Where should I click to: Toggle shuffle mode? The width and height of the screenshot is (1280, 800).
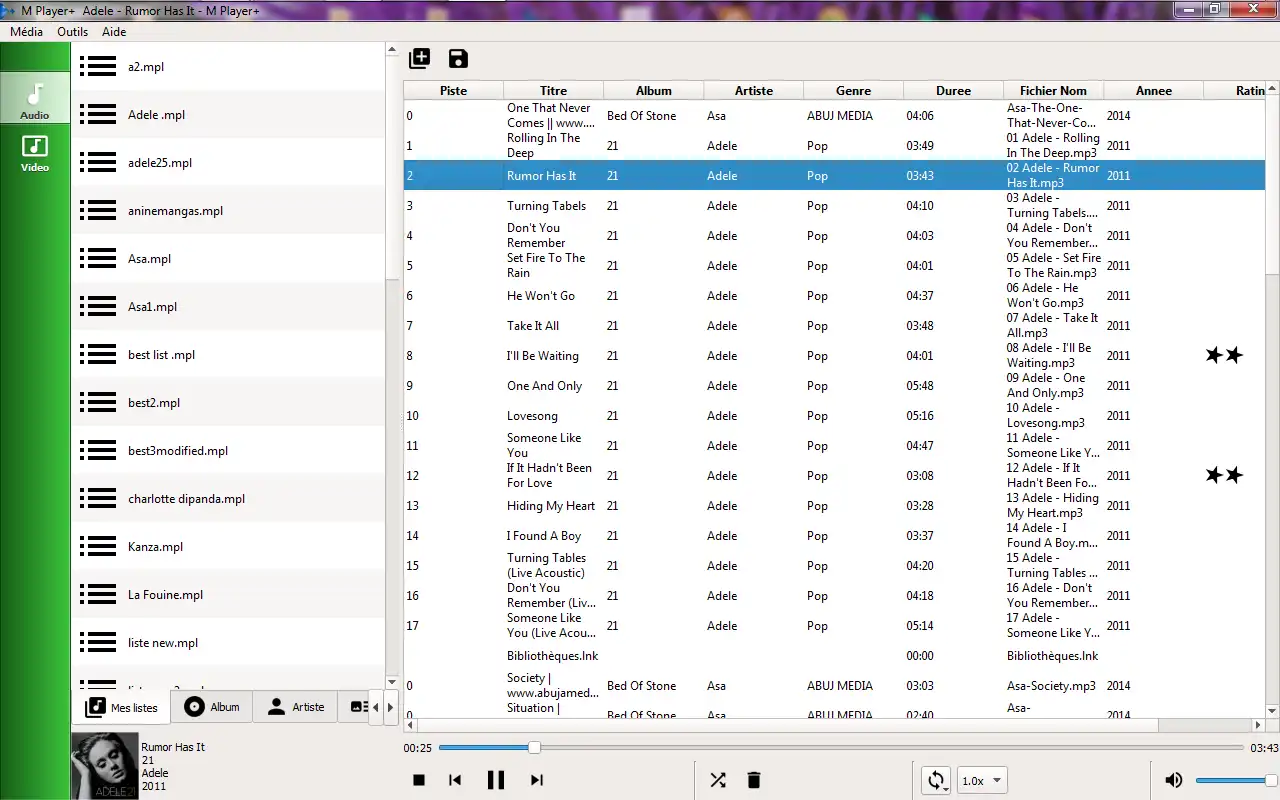718,780
